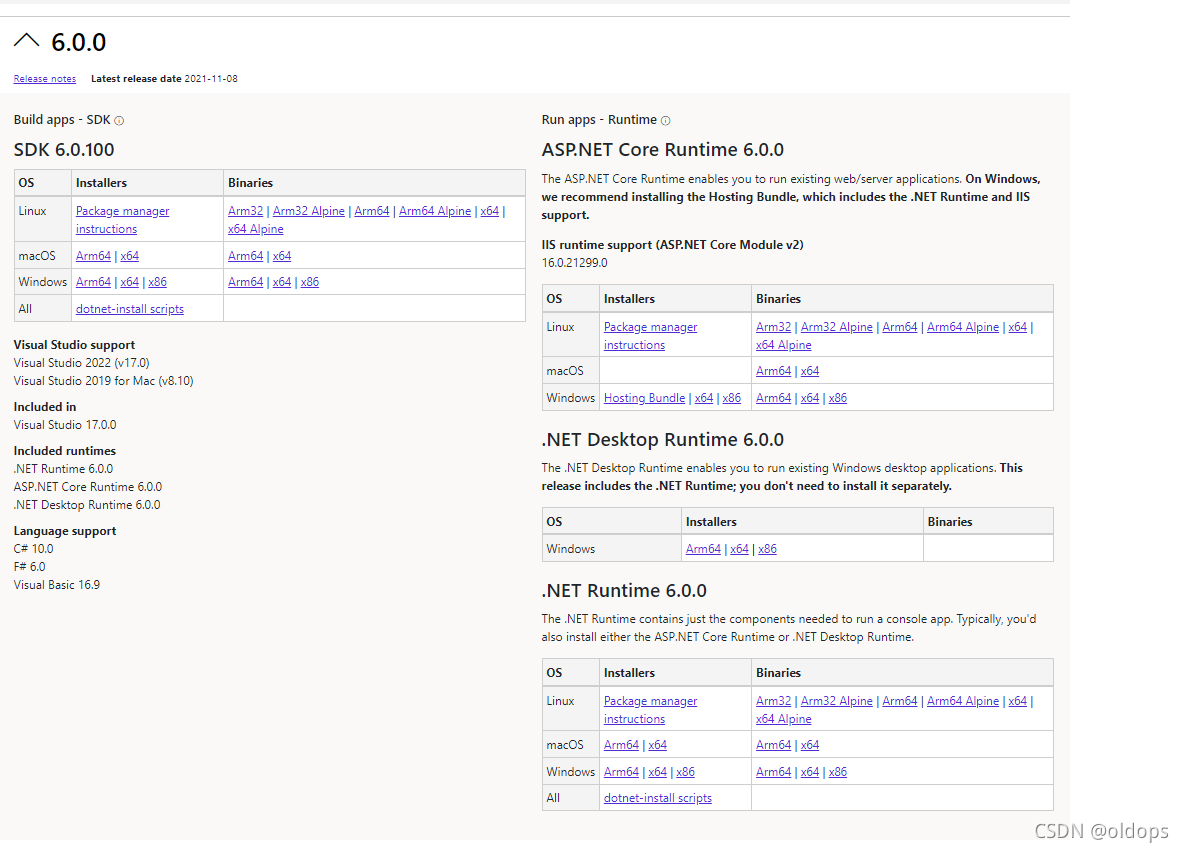Download .NET Runtime Windows x86 binary
Image resolution: width=1184 pixels, height=852 pixels.
click(x=837, y=772)
